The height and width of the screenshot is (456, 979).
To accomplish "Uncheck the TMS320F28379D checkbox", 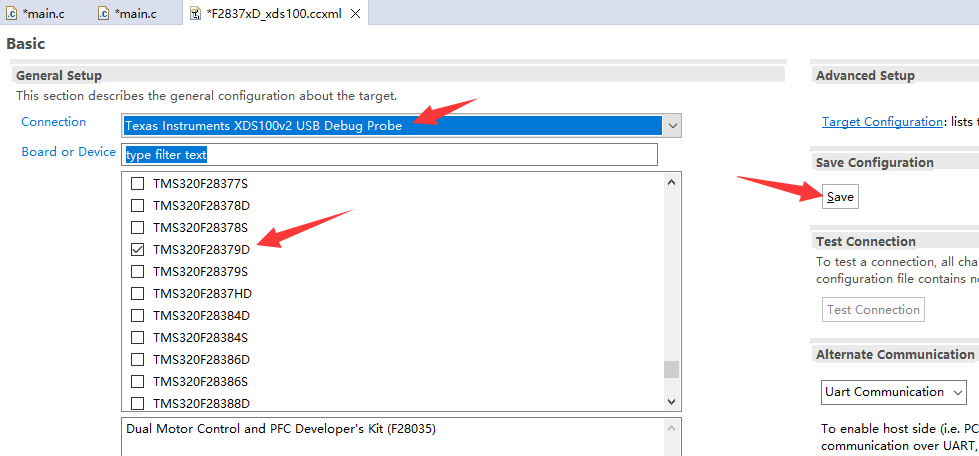I will [137, 249].
